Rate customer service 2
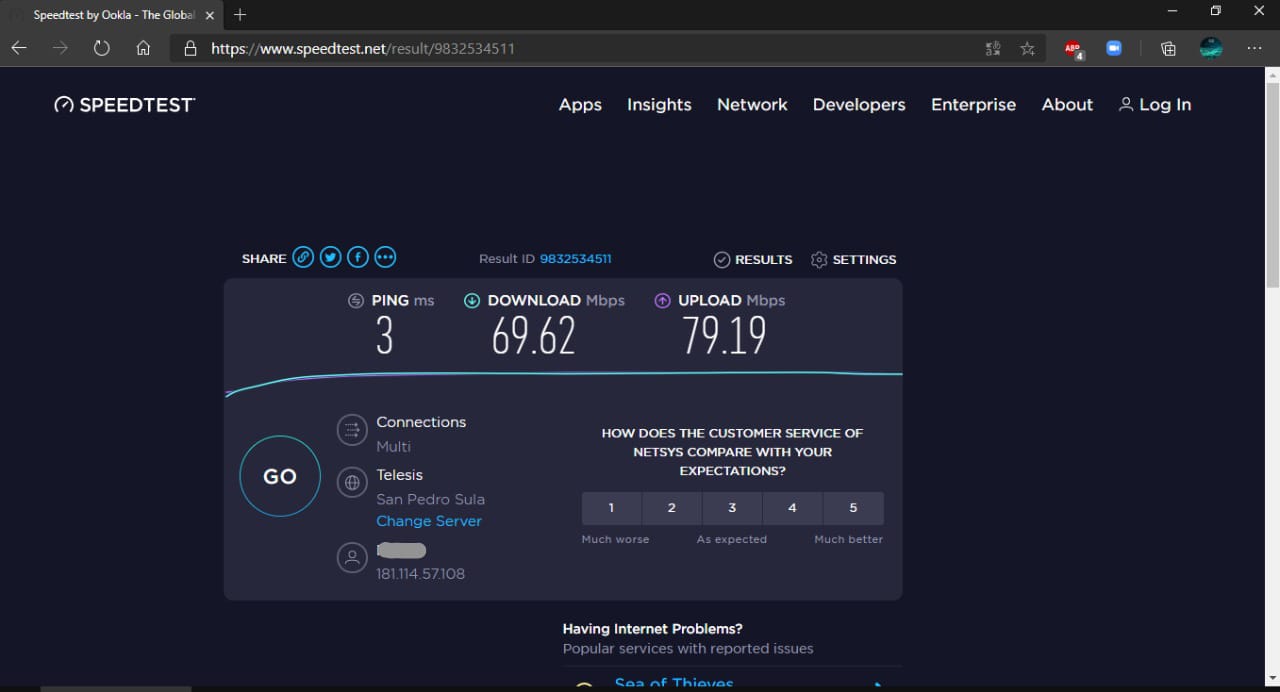This screenshot has width=1280, height=692. [672, 508]
